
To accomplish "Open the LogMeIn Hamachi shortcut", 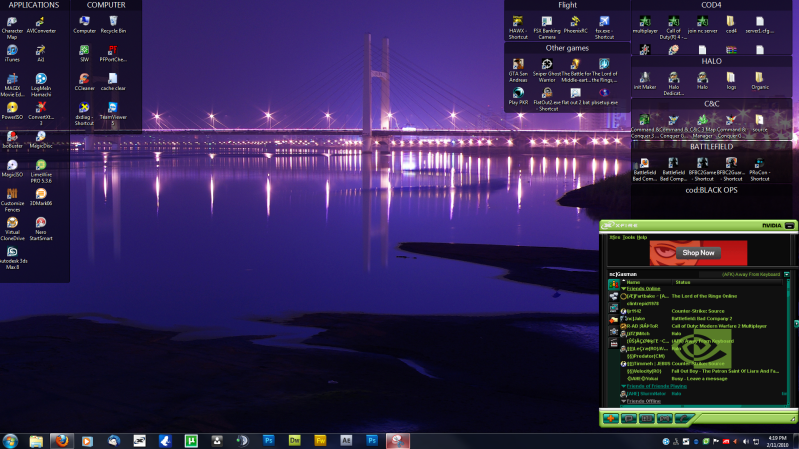I will pos(41,85).
